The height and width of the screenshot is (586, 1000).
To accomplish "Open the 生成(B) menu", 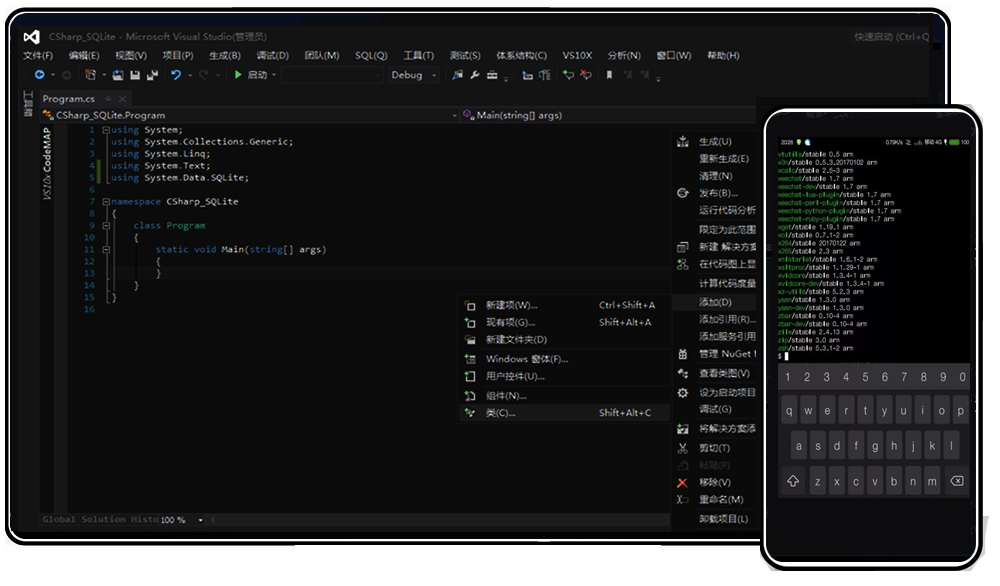I will [x=225, y=55].
